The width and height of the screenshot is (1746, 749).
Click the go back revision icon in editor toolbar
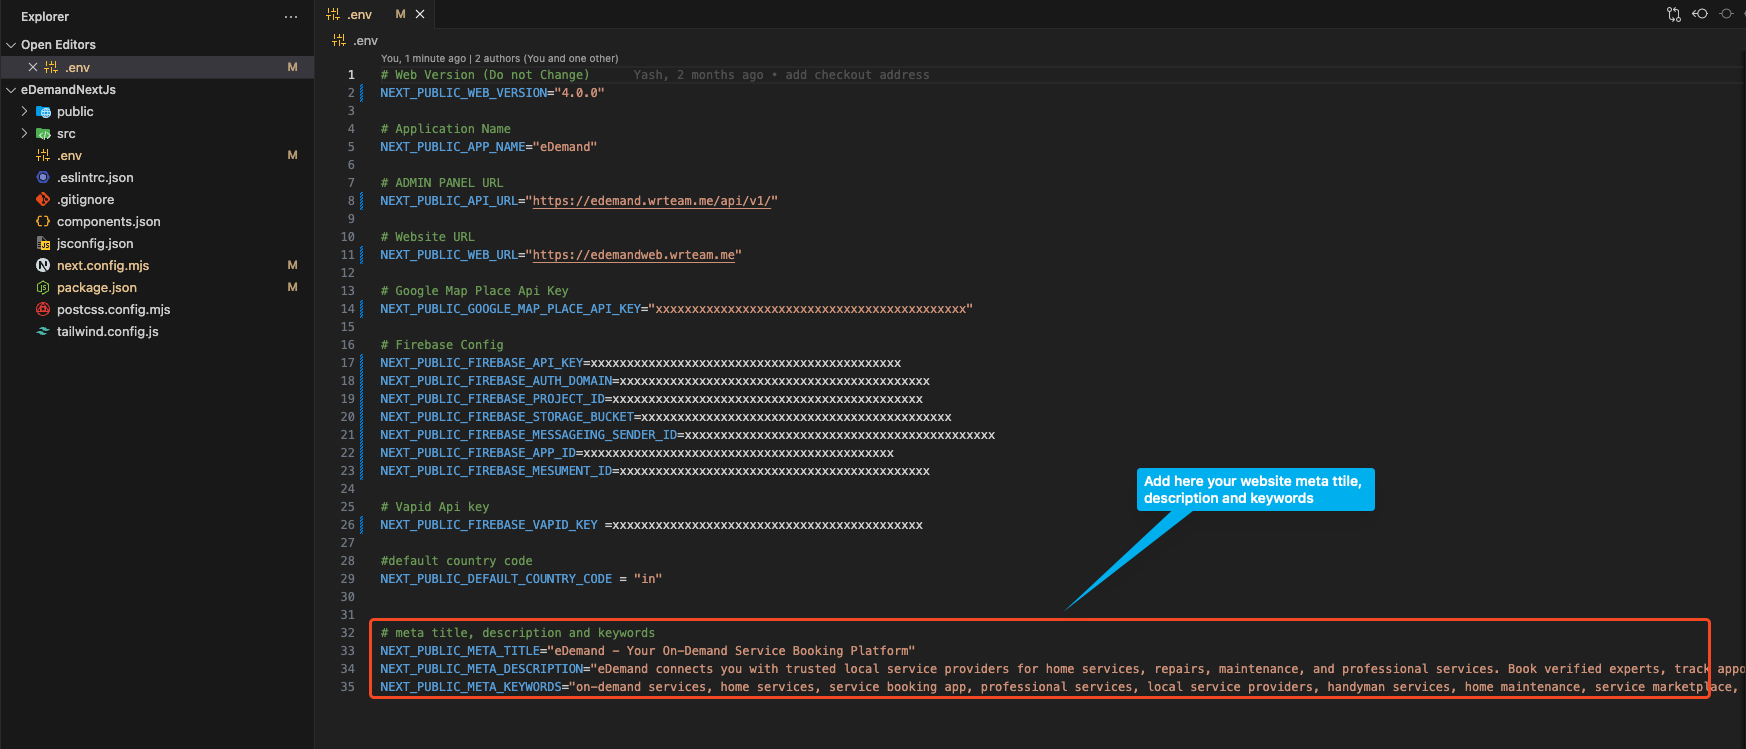pyautogui.click(x=1700, y=14)
